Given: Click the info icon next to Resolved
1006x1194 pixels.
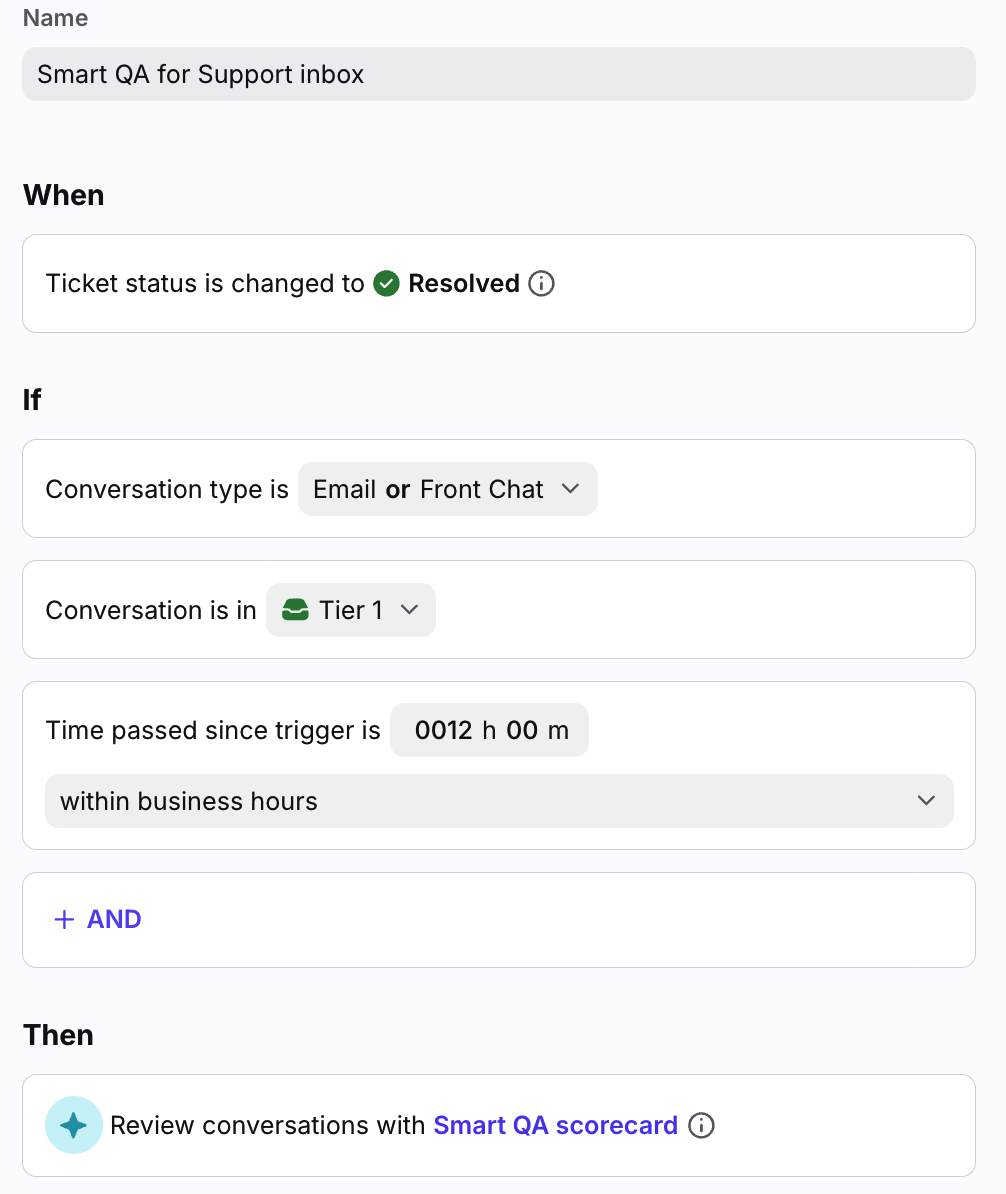Looking at the screenshot, I should (541, 284).
